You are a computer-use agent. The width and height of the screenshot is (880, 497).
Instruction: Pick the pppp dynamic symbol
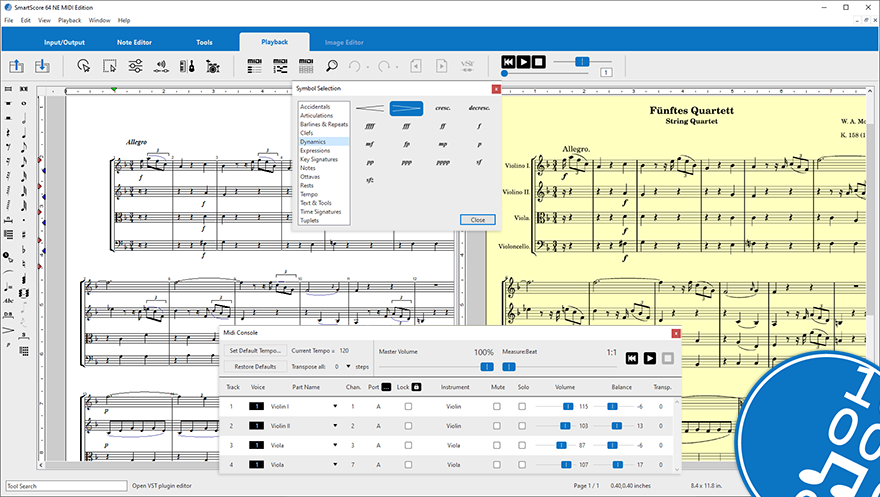point(443,163)
